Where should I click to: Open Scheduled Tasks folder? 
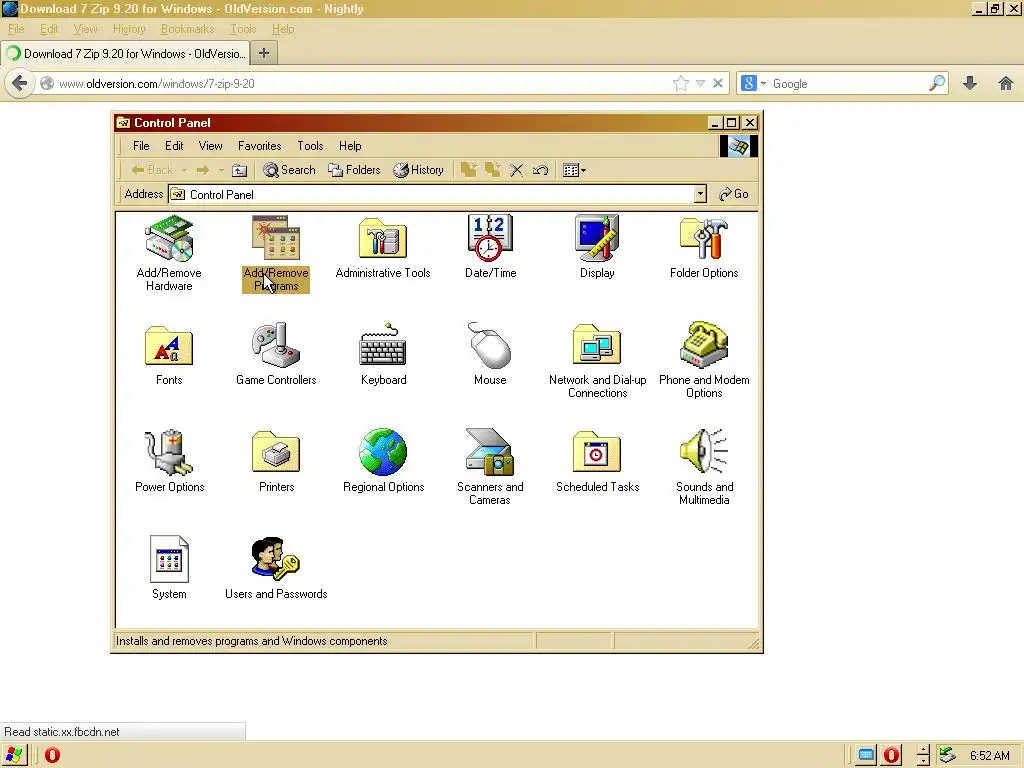597,461
